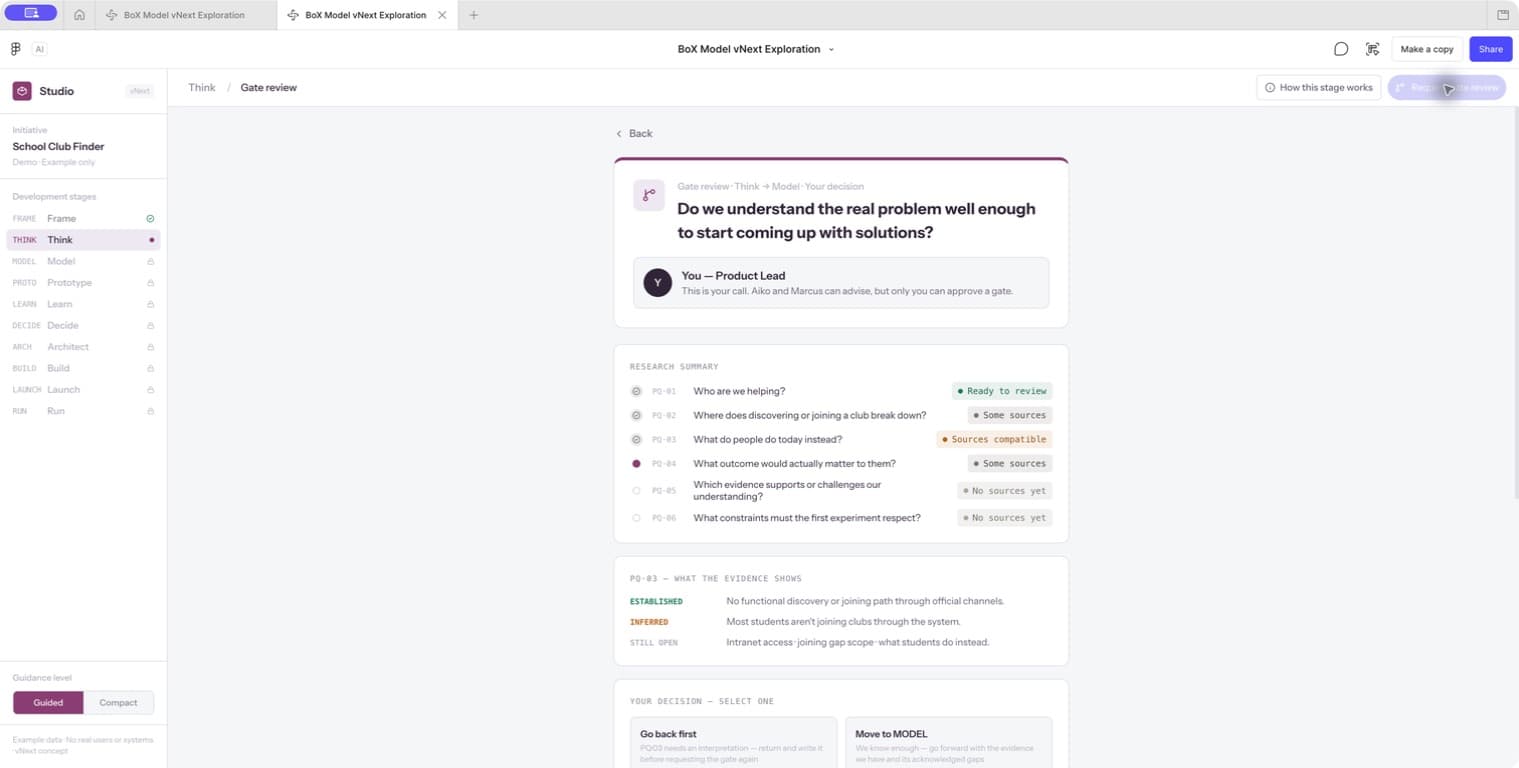Click the Figma logo main menu icon

pyautogui.click(x=15, y=49)
